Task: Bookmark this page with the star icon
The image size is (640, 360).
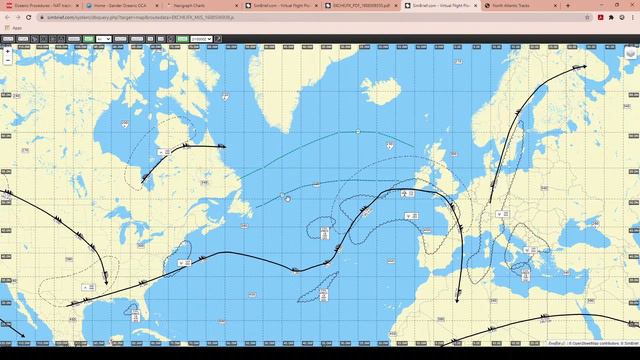Action: click(x=587, y=18)
